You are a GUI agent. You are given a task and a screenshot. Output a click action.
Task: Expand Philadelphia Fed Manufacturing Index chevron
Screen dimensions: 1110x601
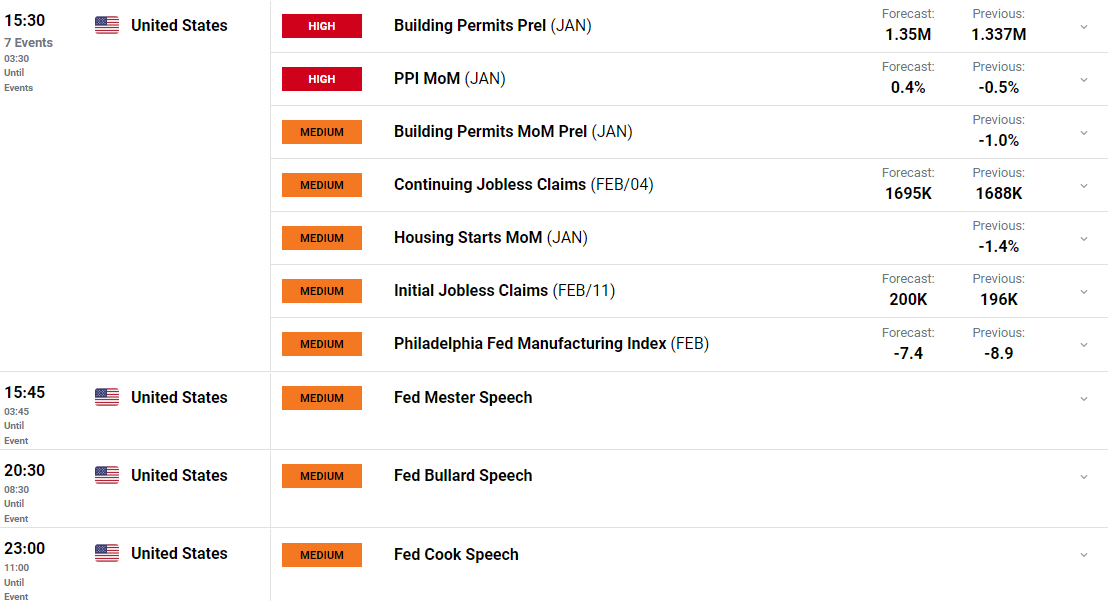click(x=1084, y=345)
